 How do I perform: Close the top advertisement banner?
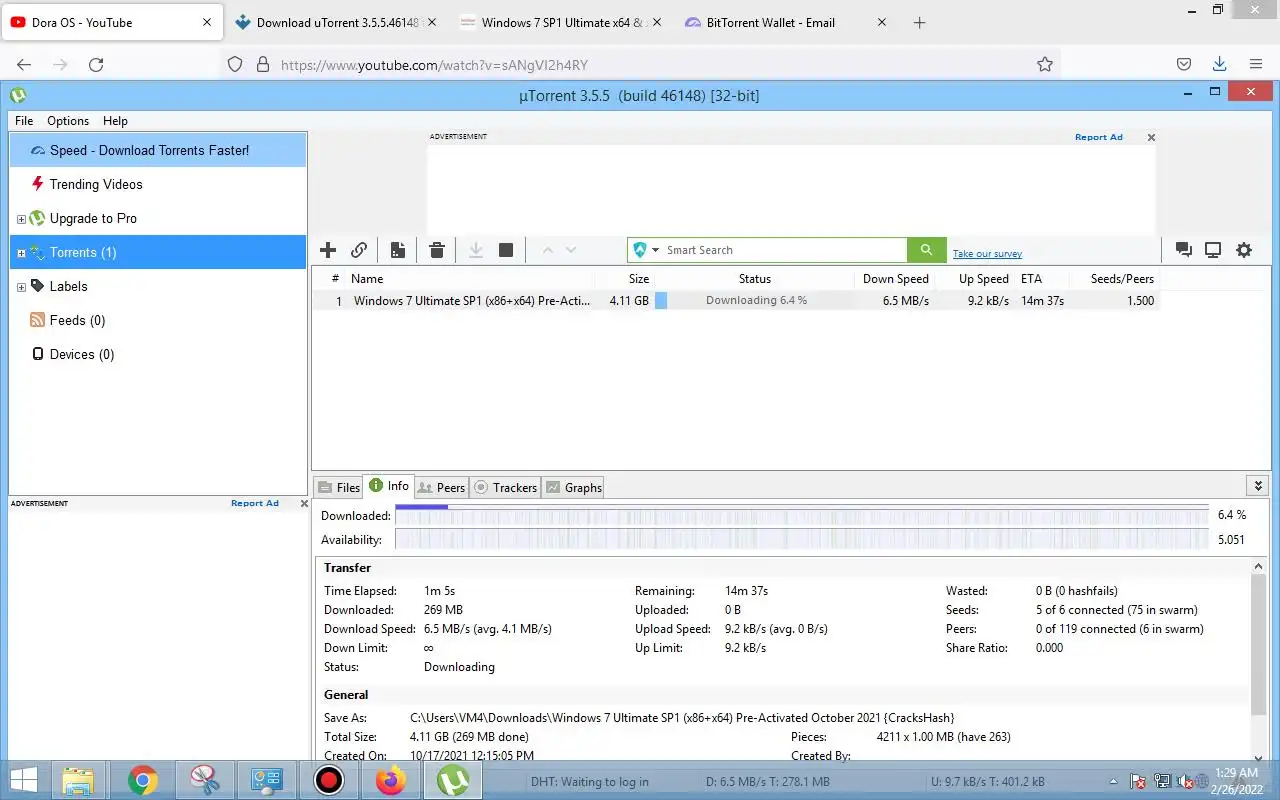pyautogui.click(x=1151, y=137)
